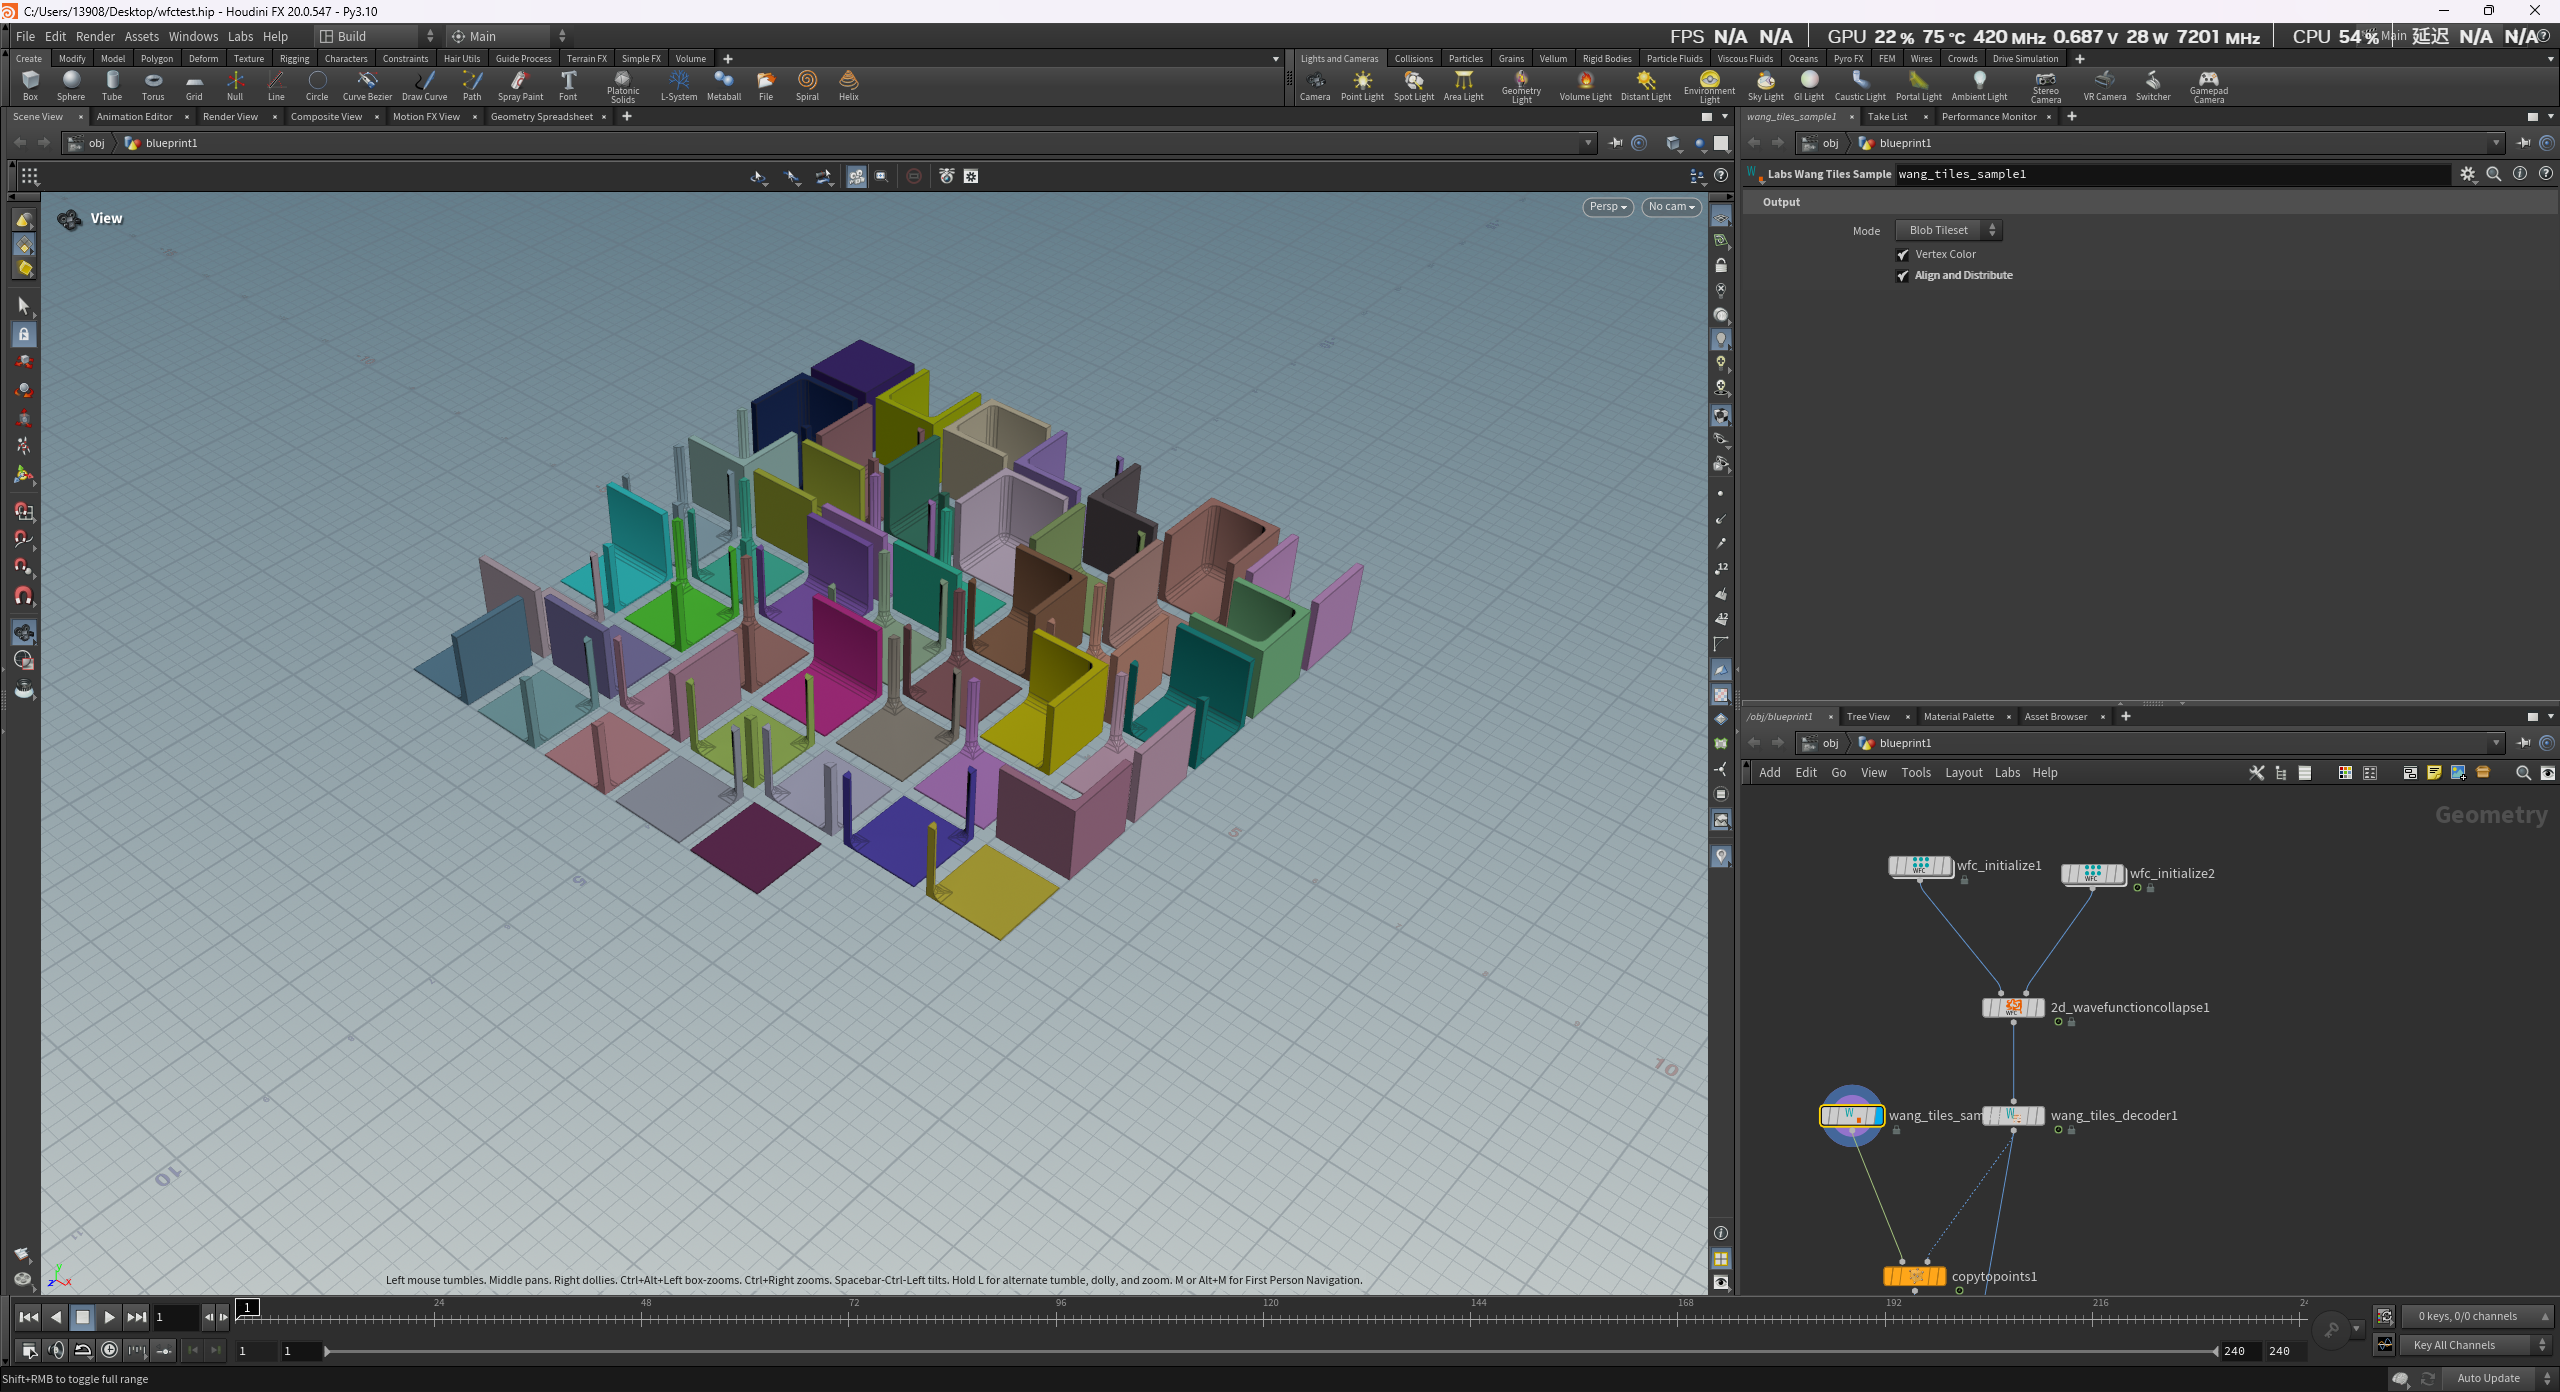Viewport: 2560px width, 1392px height.
Task: Click the frame range slider bar
Action: coord(1270,1351)
